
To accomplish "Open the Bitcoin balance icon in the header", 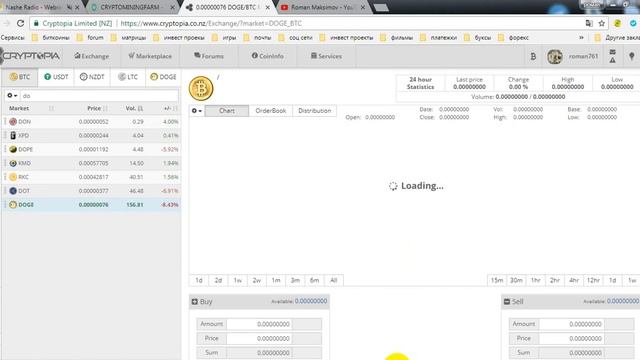I will coord(533,57).
